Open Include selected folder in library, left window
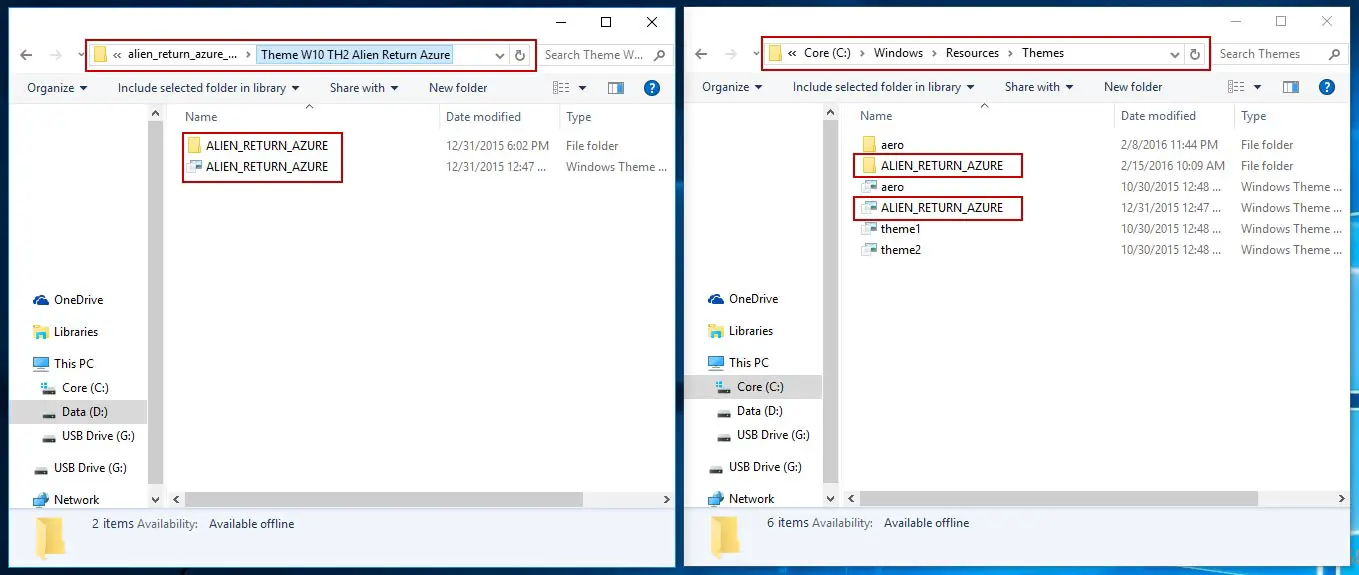 pos(208,88)
